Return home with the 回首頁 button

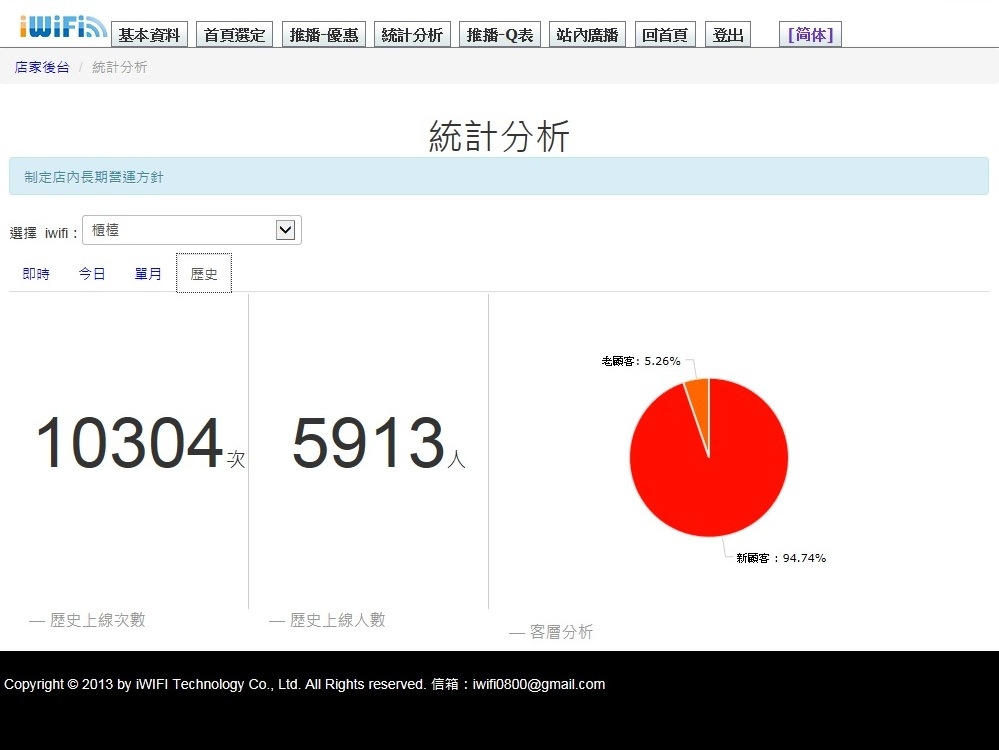665,34
